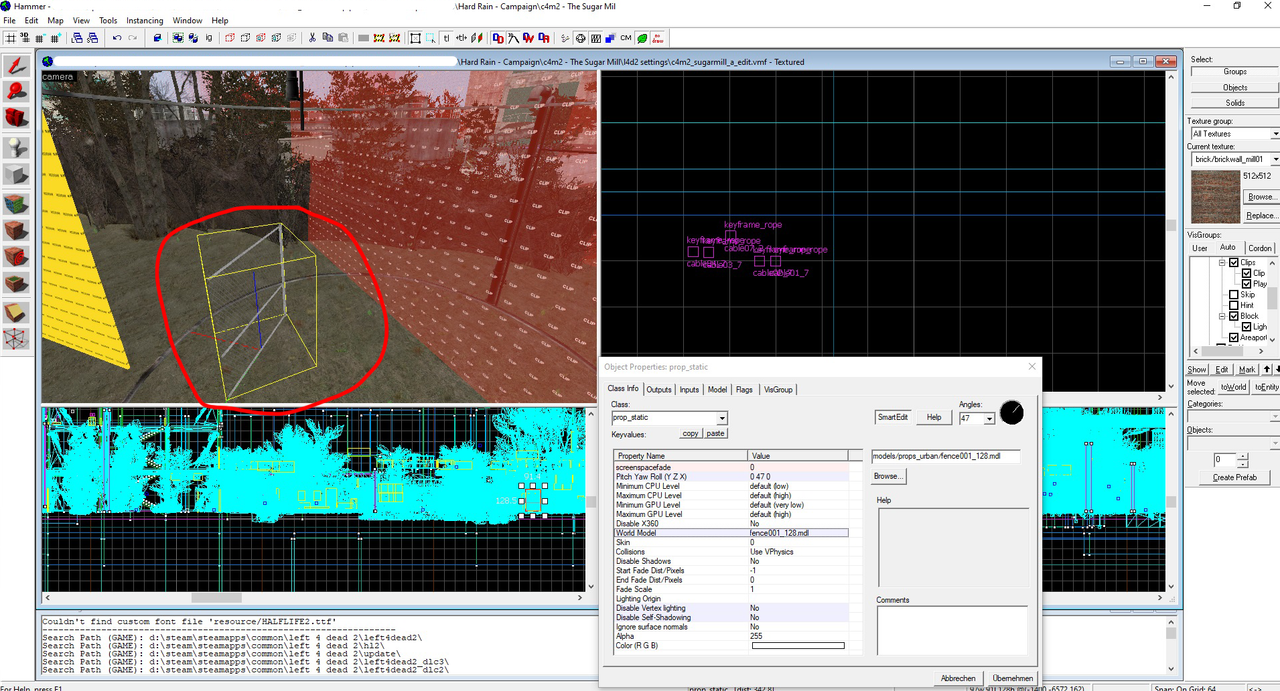Click the Color (R G B) swatch
Image resolution: width=1280 pixels, height=691 pixels.
(798, 645)
